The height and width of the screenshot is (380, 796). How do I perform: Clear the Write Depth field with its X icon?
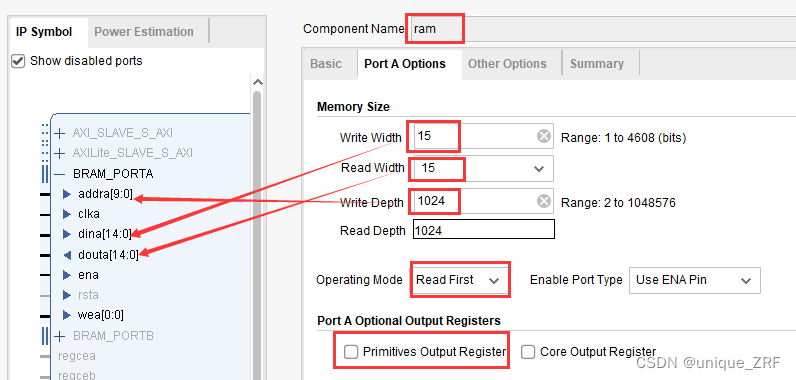tap(544, 201)
